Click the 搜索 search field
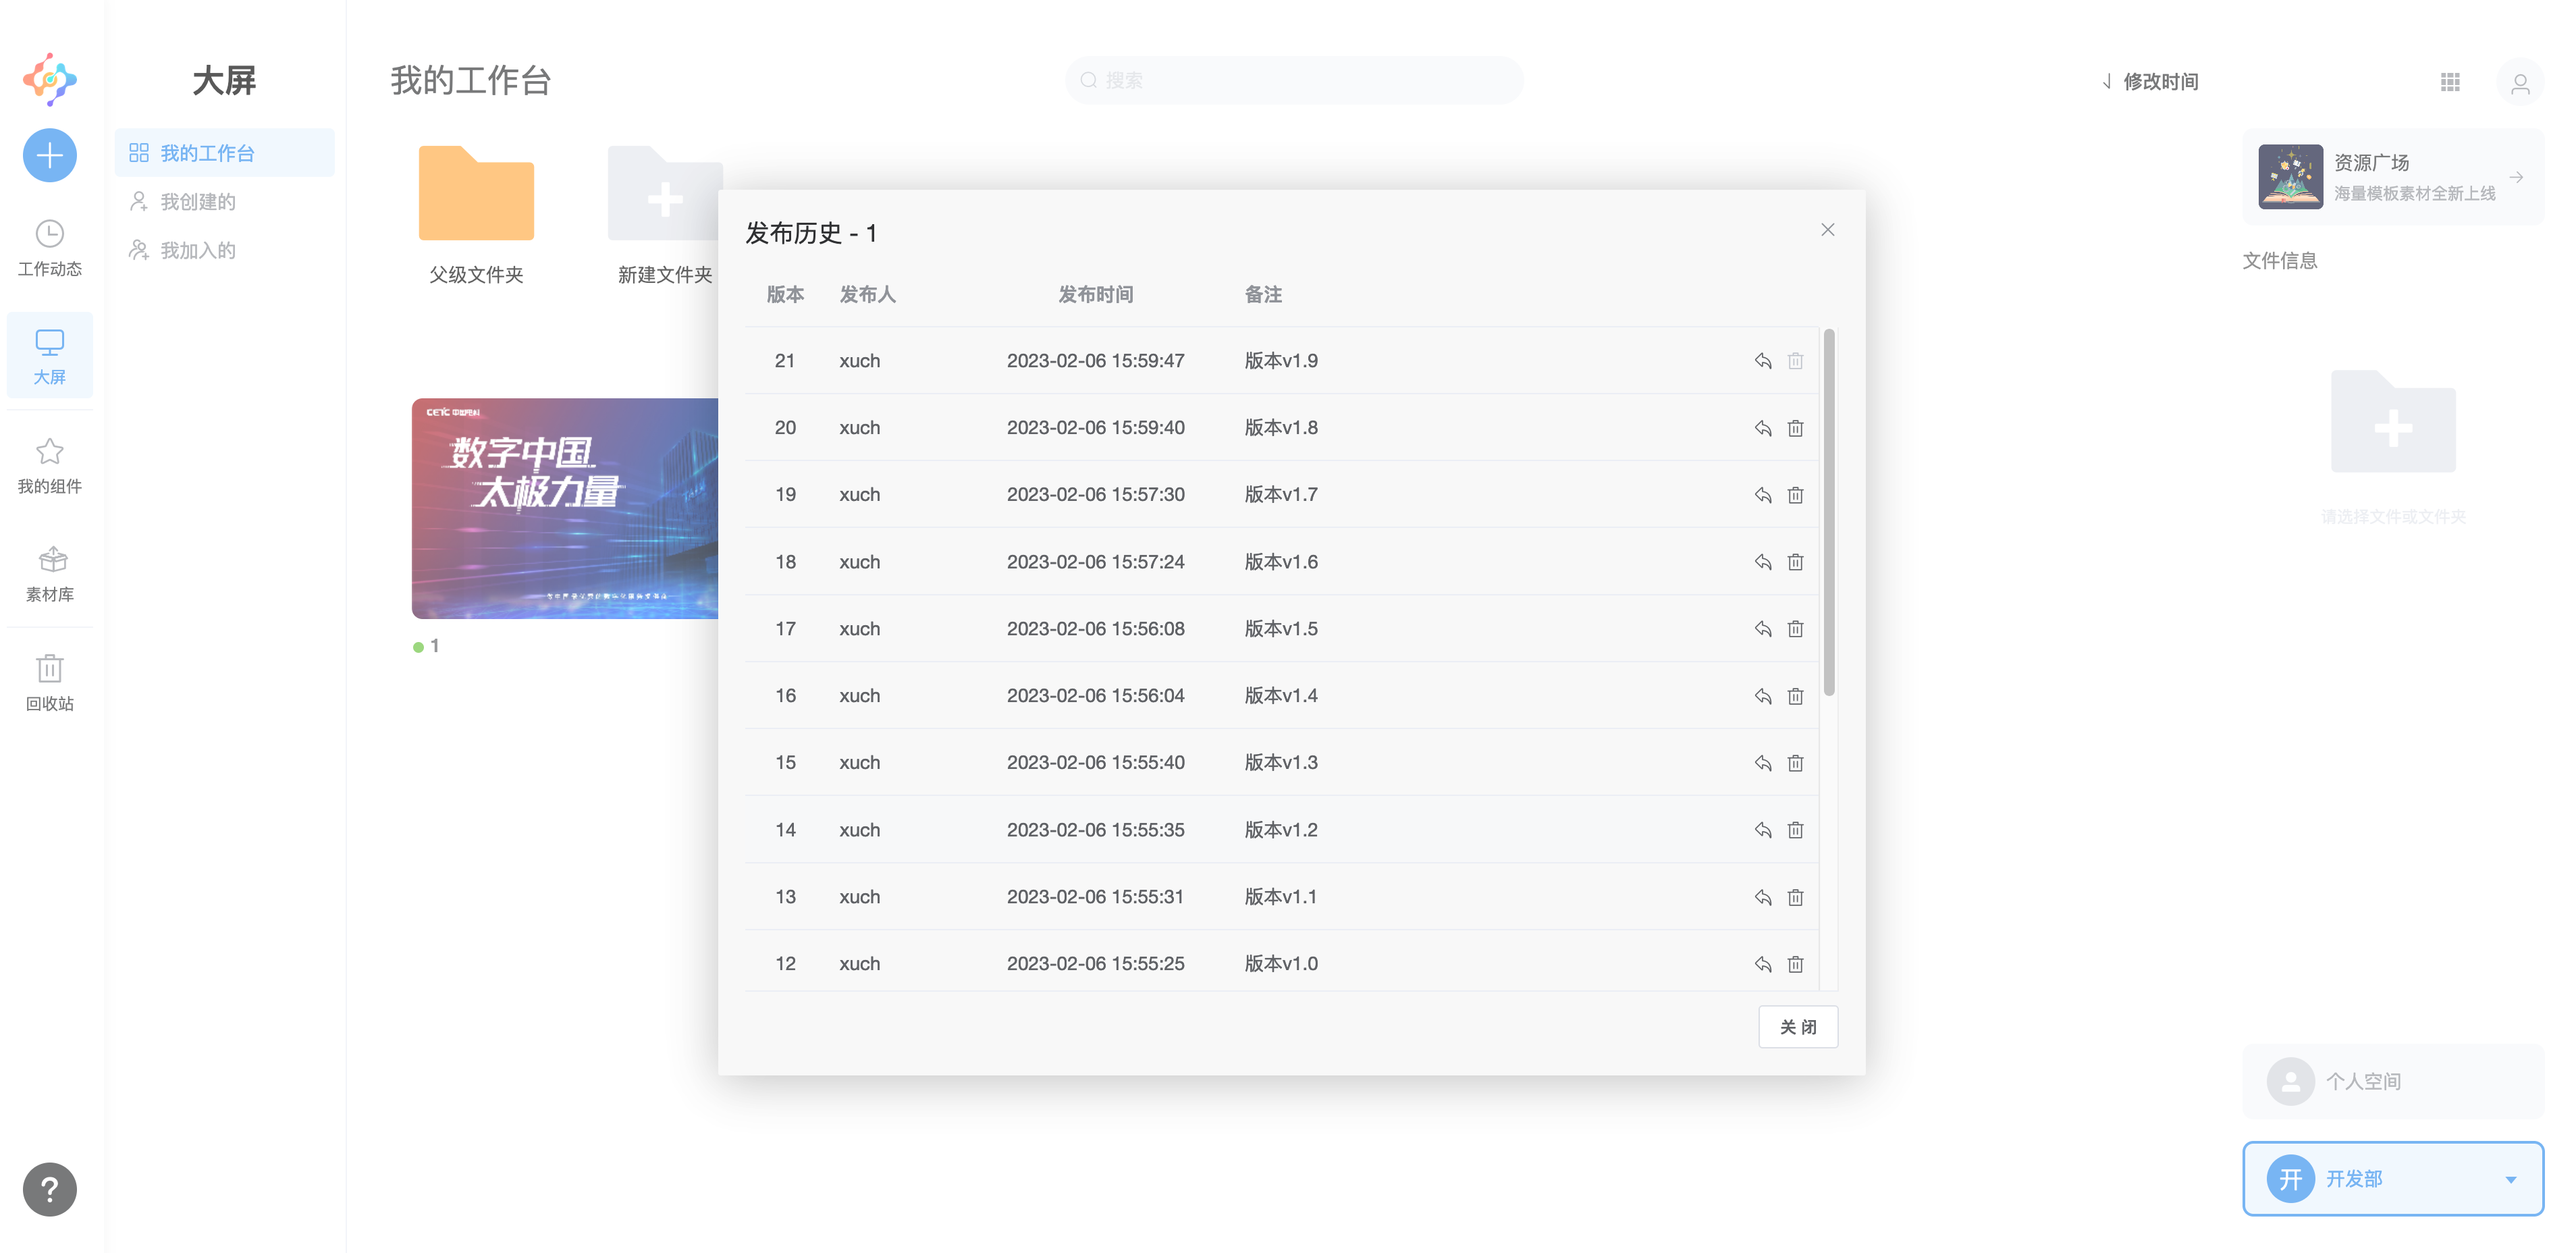 [x=1294, y=80]
